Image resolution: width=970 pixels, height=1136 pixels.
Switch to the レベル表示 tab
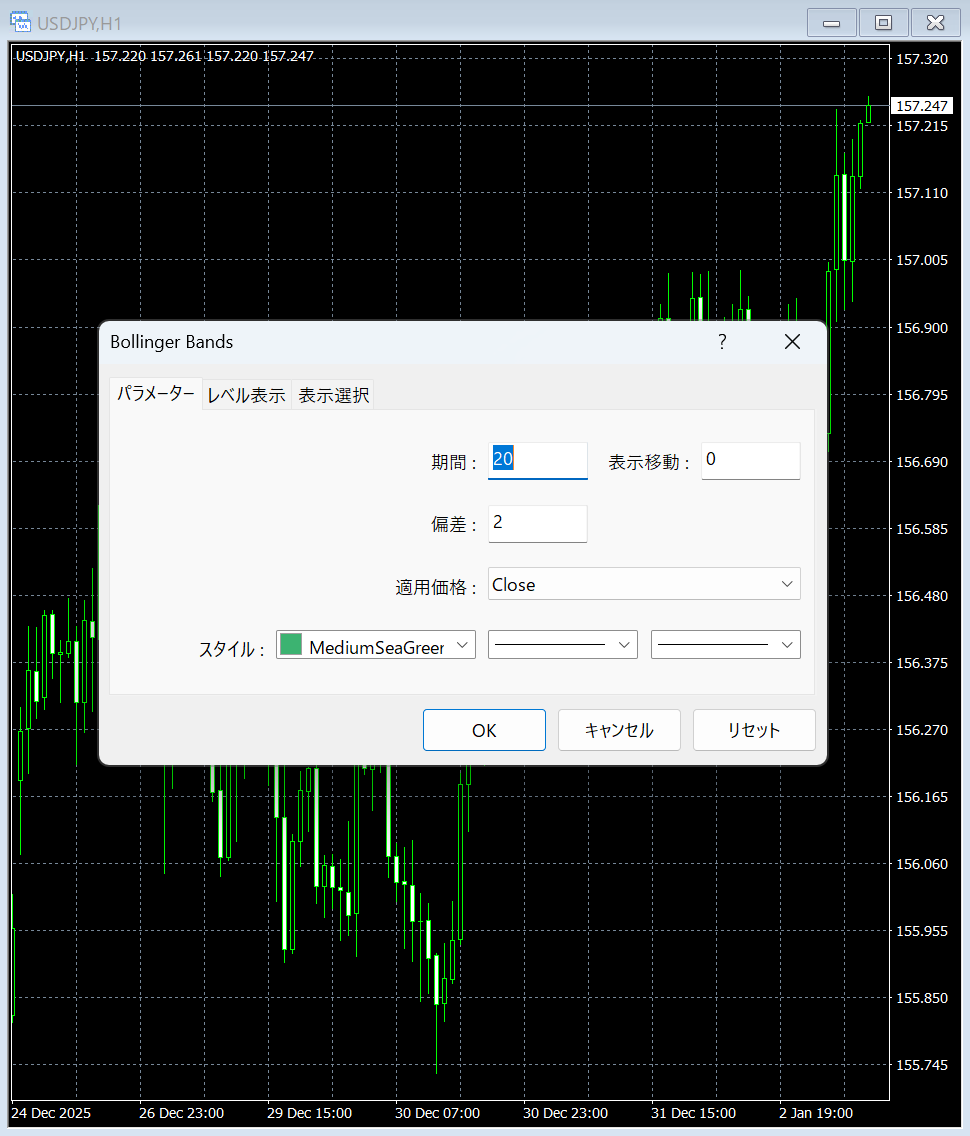tap(246, 395)
